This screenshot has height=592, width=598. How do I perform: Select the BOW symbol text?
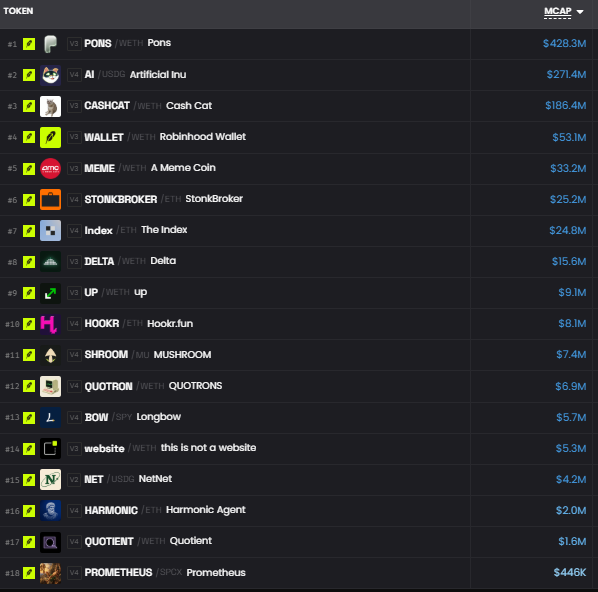[96, 417]
